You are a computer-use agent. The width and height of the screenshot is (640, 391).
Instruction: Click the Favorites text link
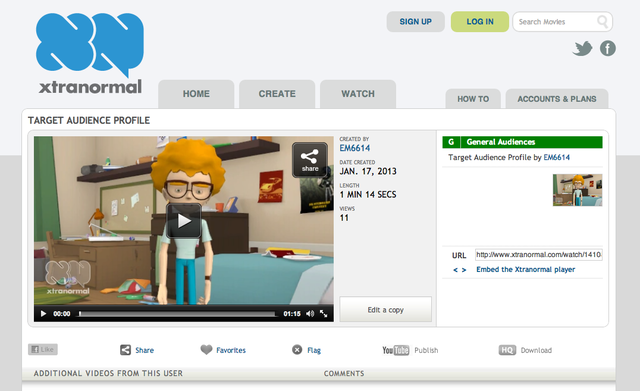231,350
